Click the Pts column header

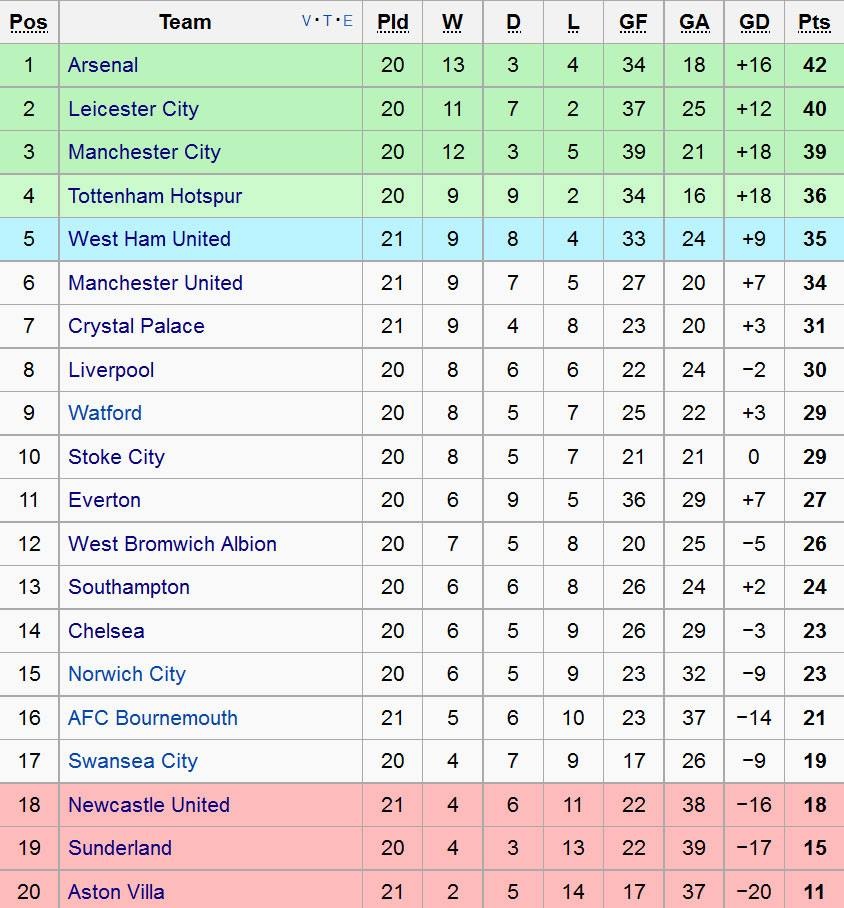[814, 22]
